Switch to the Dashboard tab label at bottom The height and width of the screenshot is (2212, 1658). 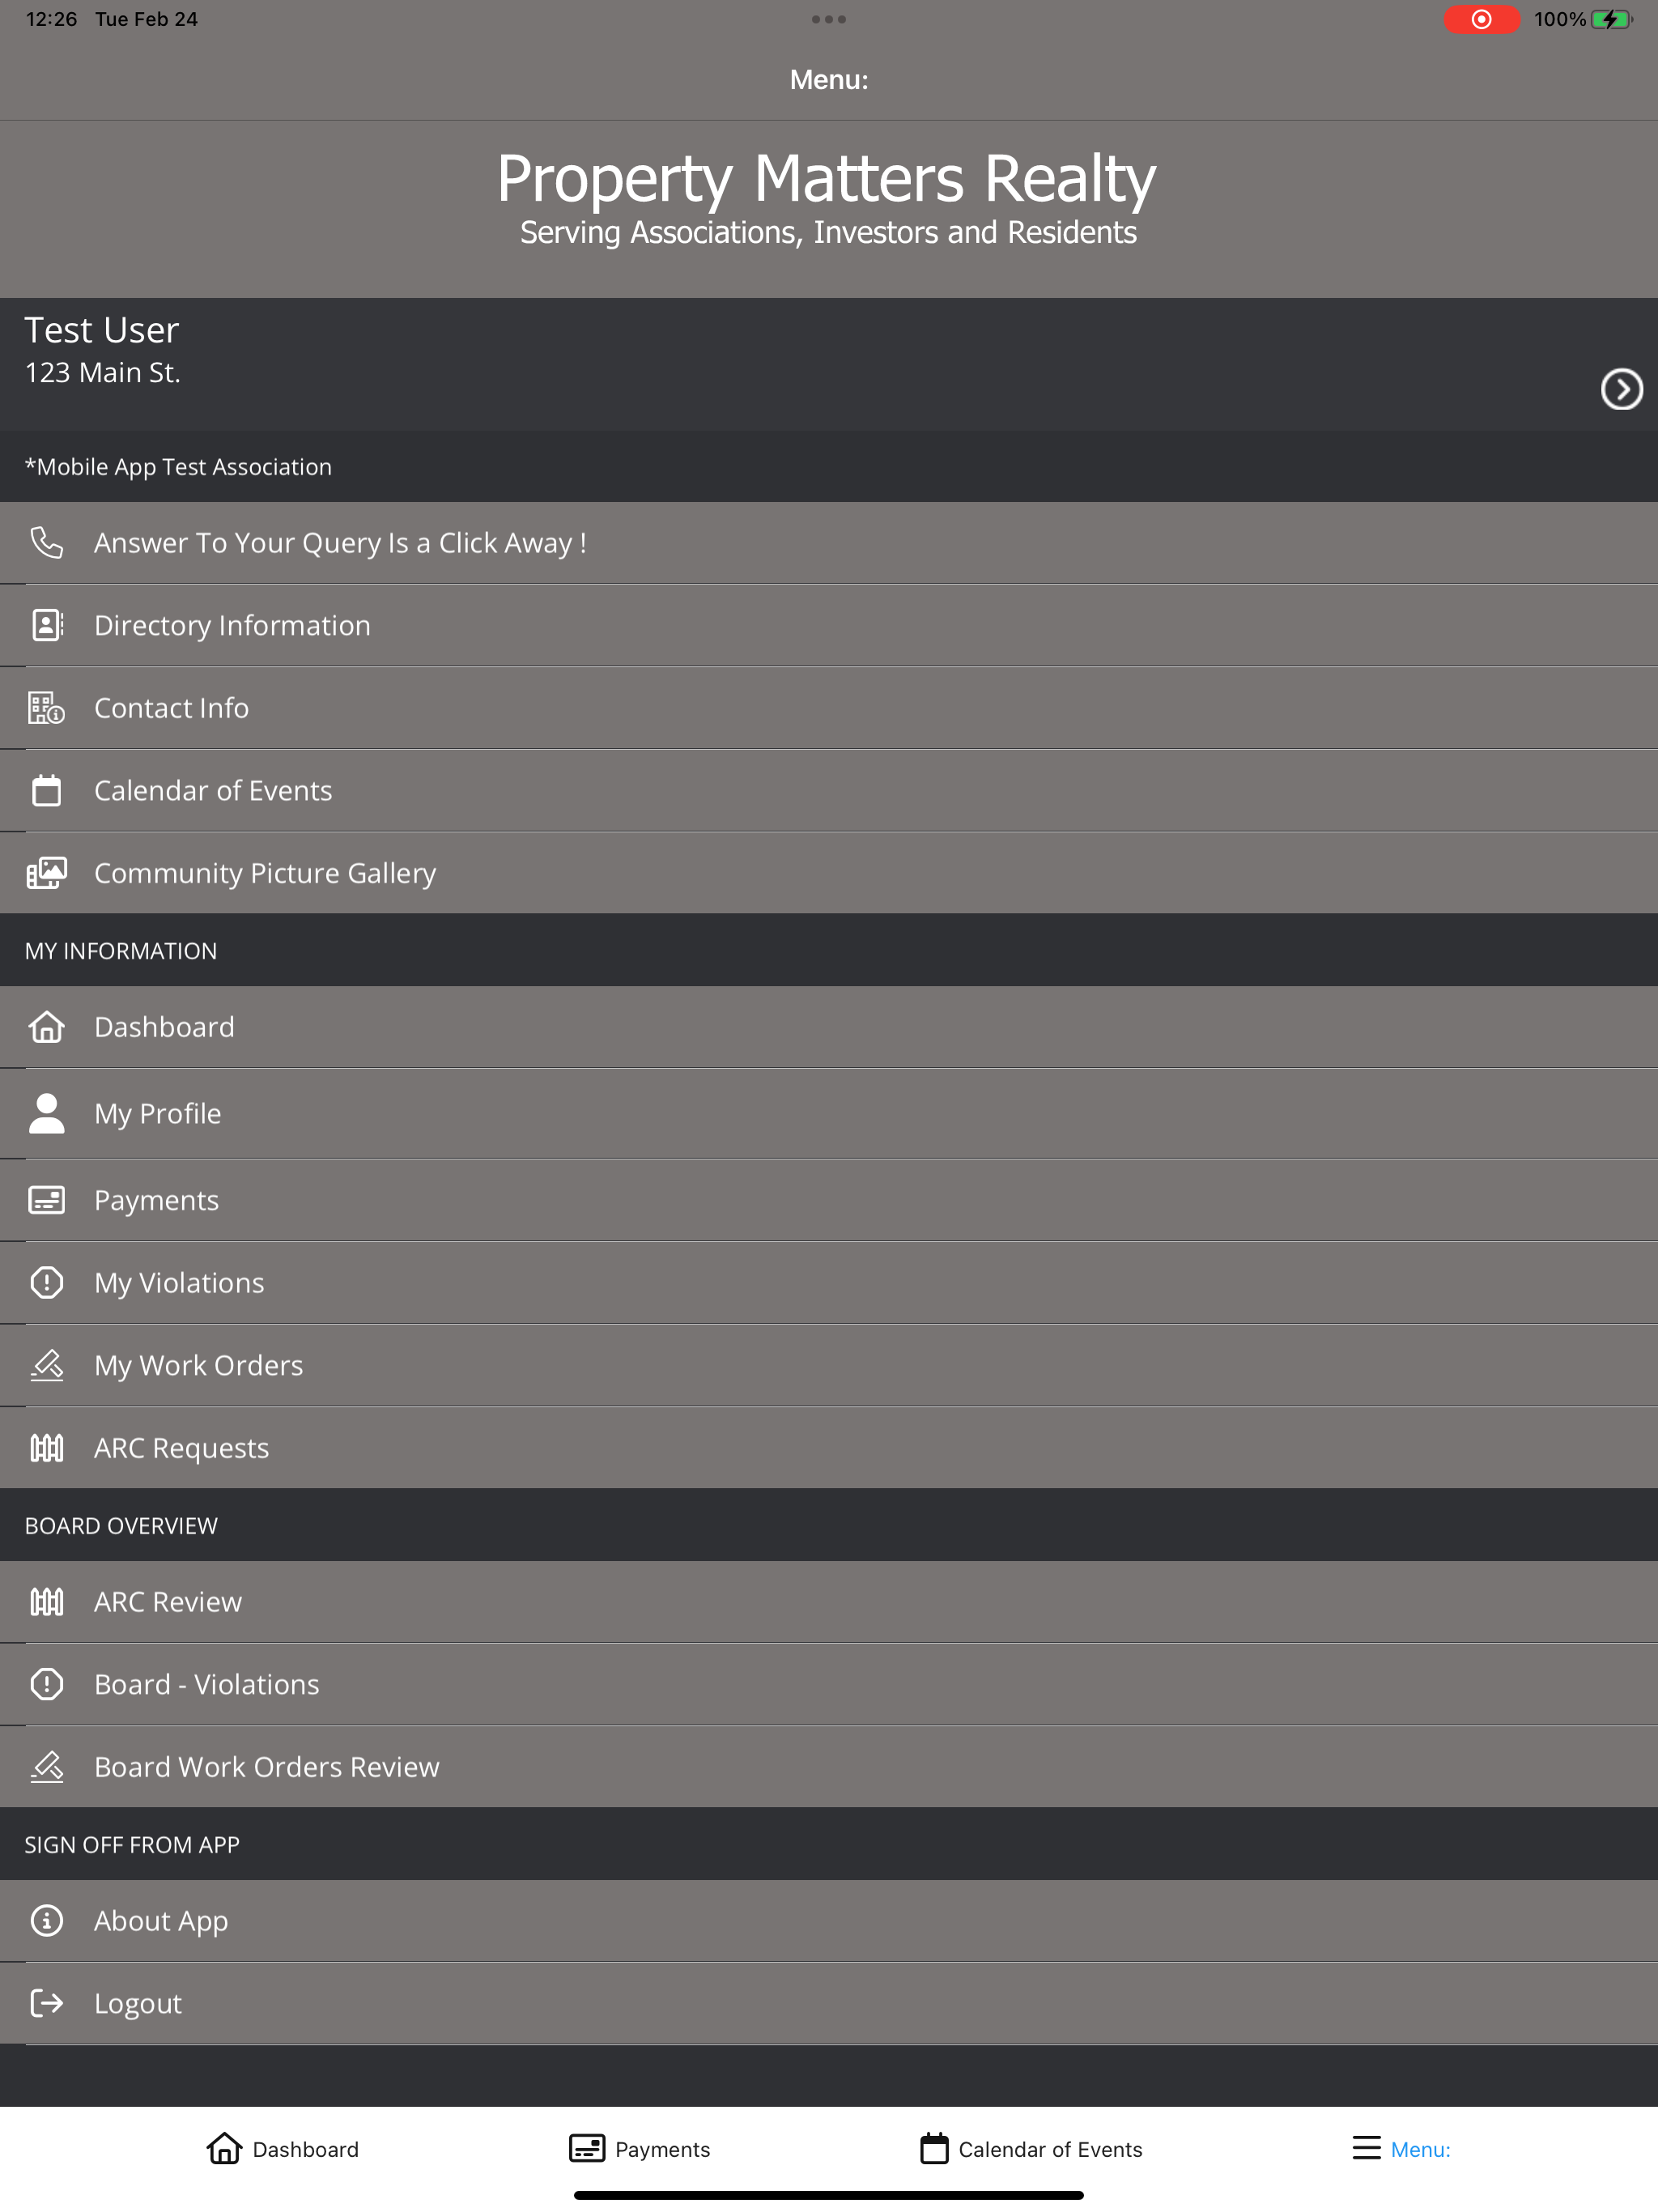[x=305, y=2149]
